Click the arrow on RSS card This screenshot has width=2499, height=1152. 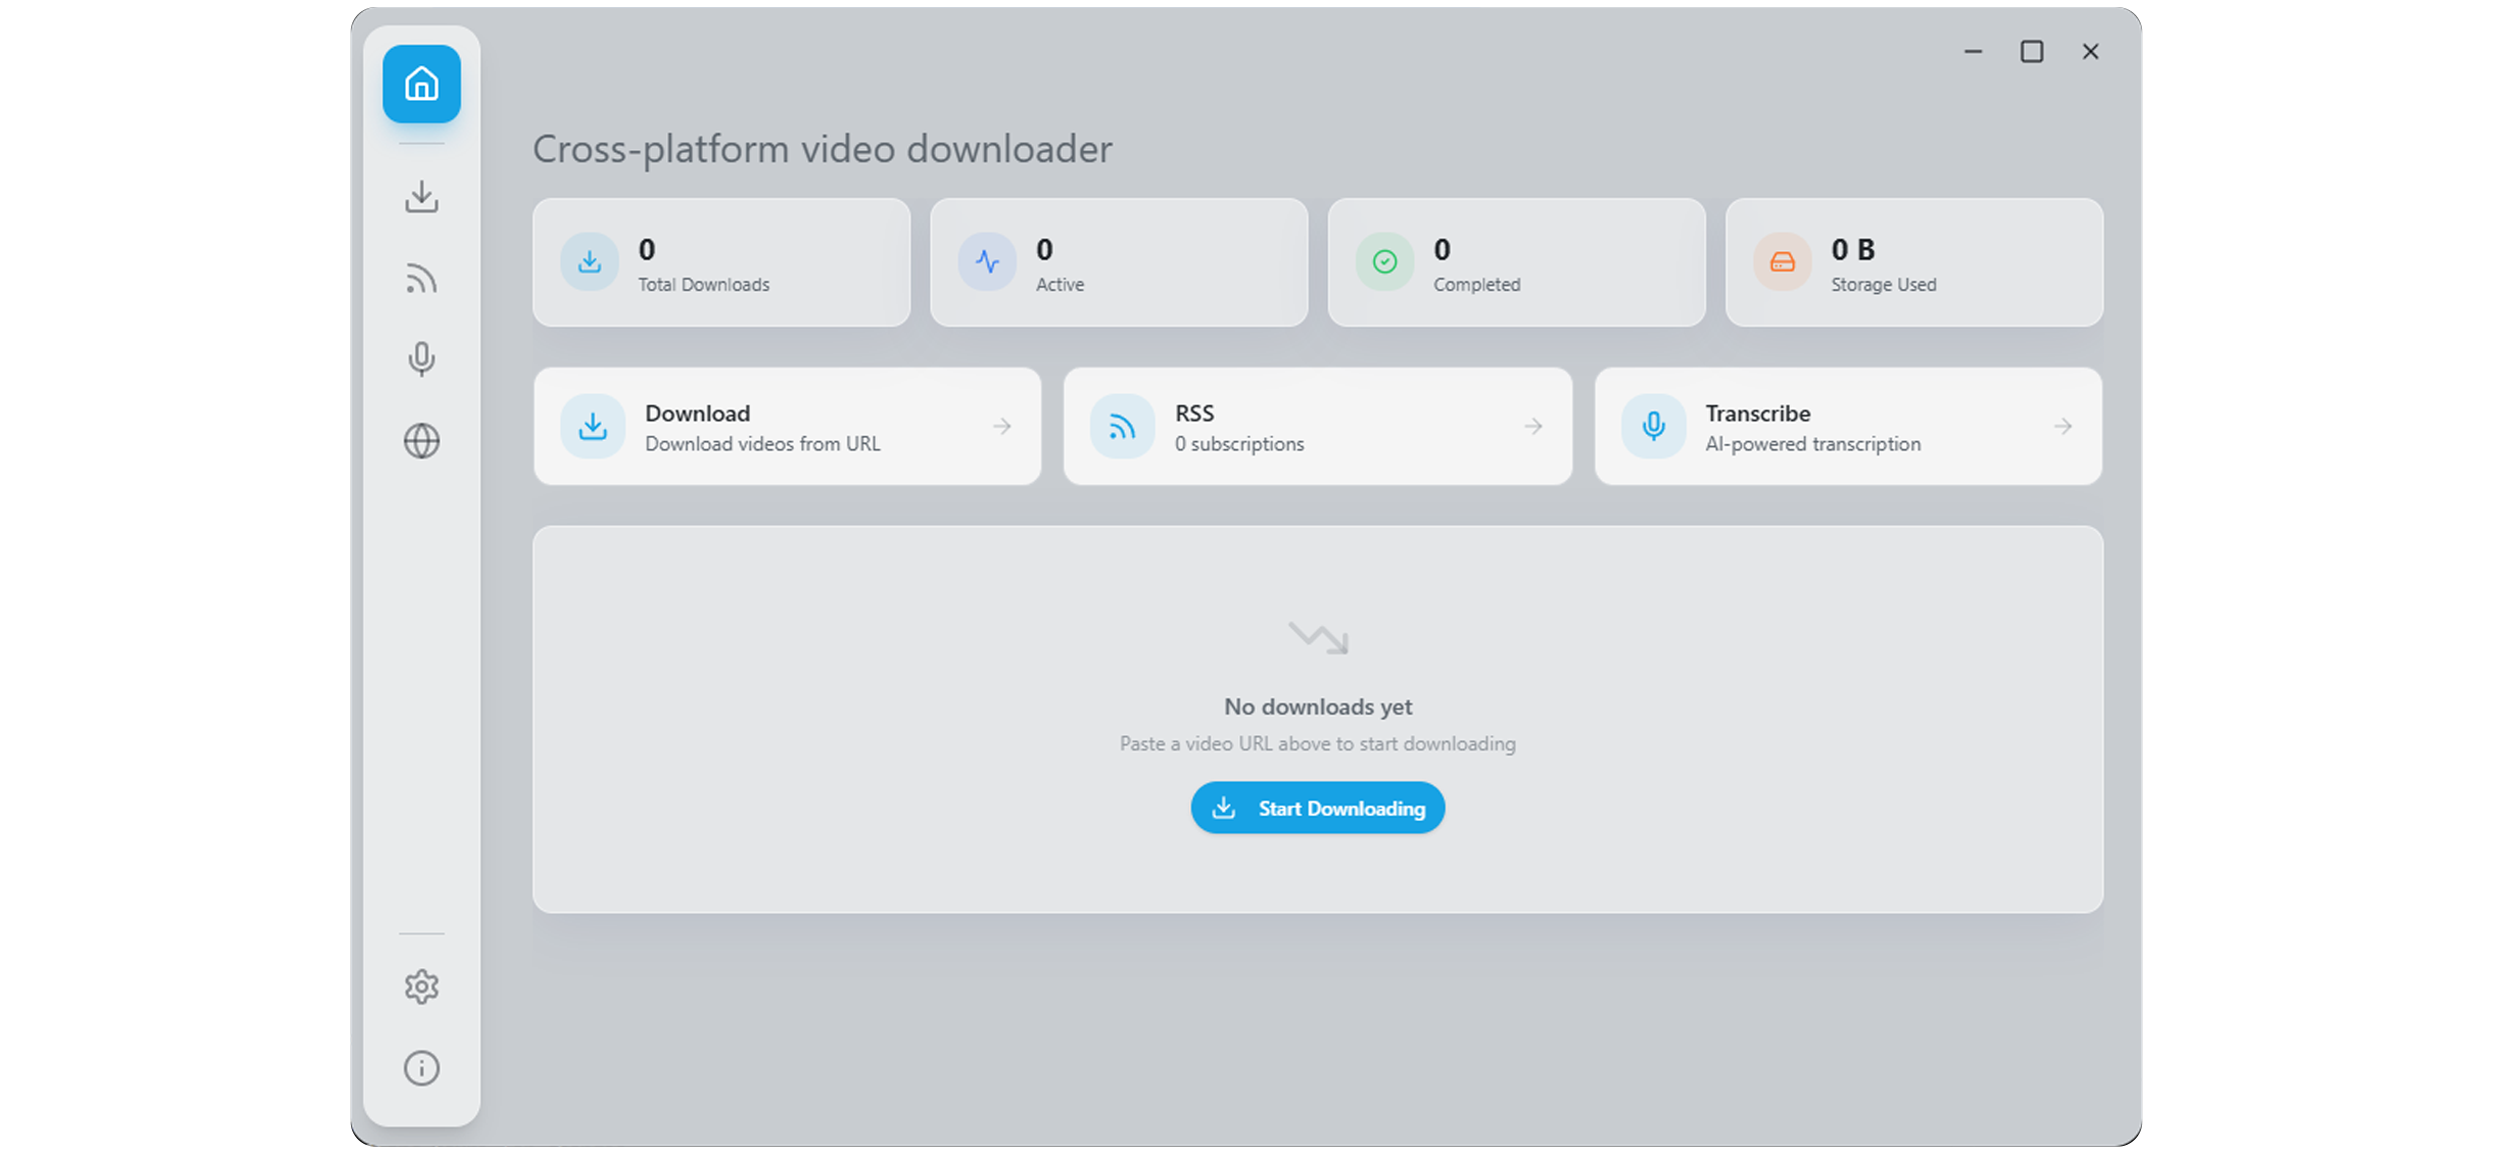1533,427
